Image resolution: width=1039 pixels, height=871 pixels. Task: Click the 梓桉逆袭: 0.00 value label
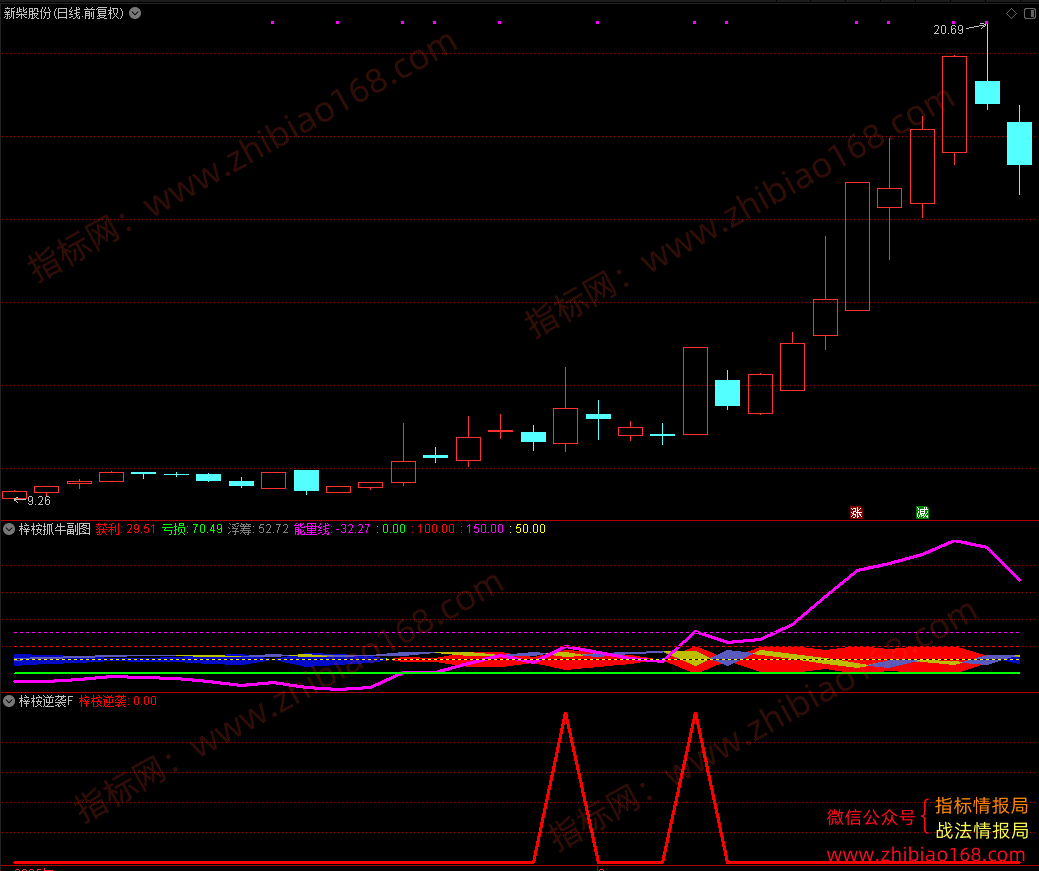118,701
